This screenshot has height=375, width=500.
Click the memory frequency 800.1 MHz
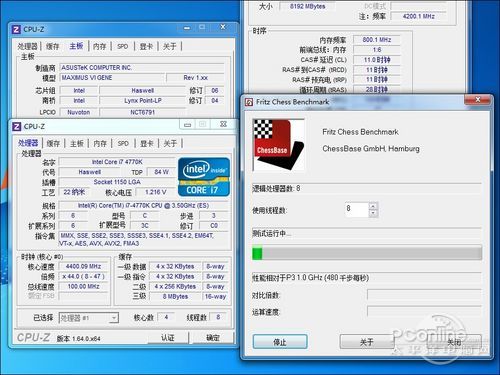[377, 40]
